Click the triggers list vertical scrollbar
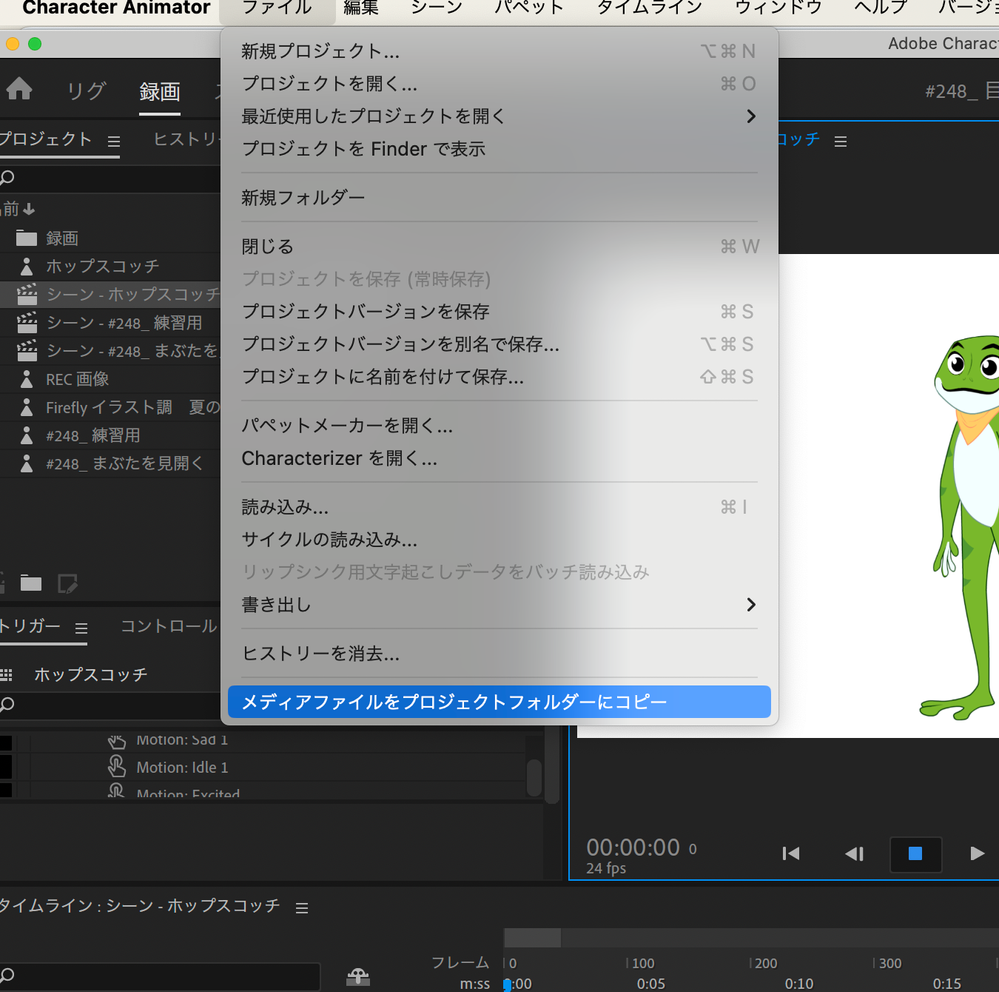This screenshot has width=999, height=992. coord(535,777)
